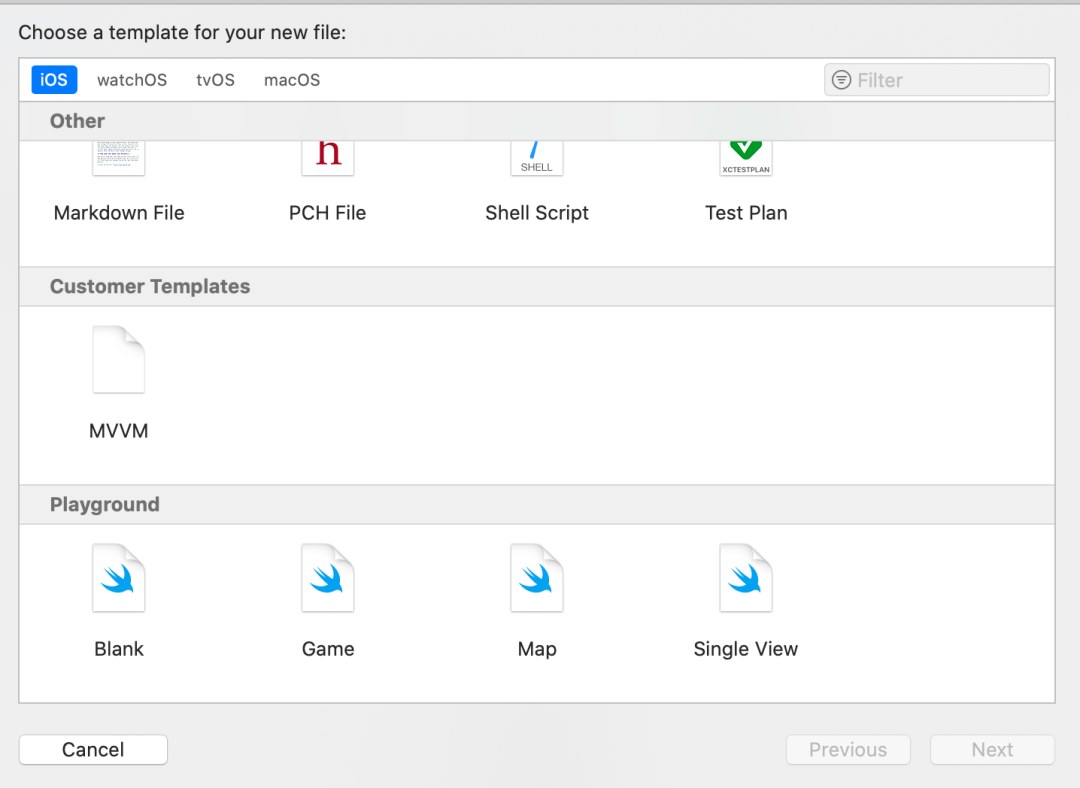This screenshot has height=788, width=1080.
Task: Choose the Map playground icon
Action: [537, 578]
